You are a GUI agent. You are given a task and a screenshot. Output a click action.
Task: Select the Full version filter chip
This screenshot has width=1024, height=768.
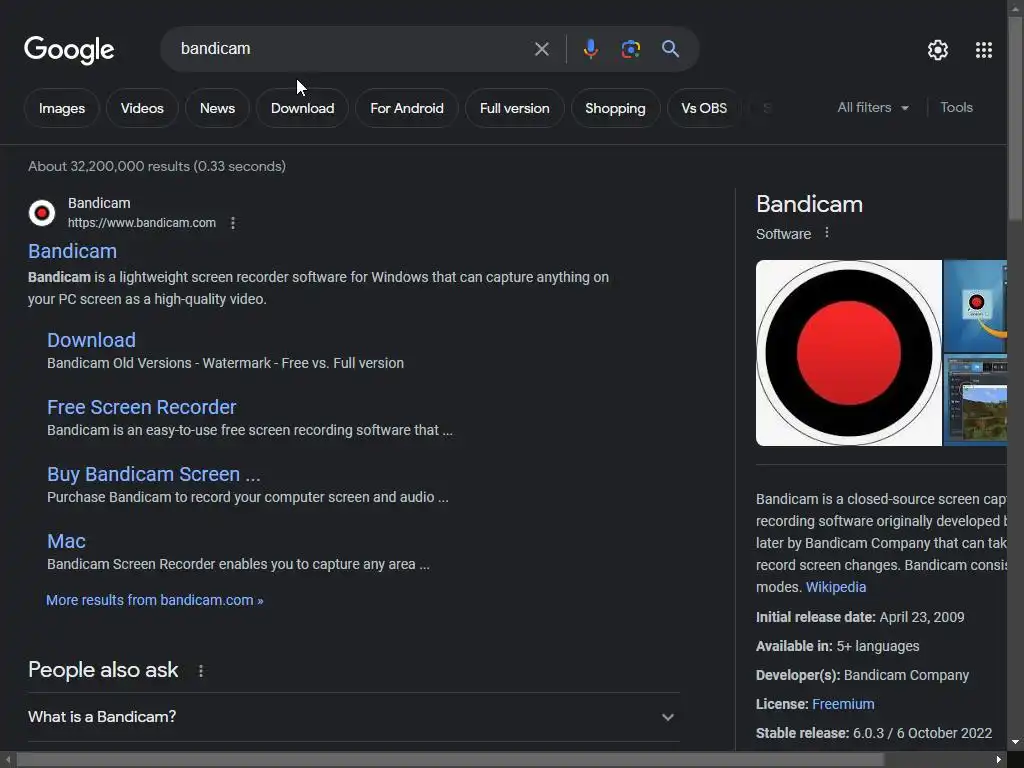(515, 108)
